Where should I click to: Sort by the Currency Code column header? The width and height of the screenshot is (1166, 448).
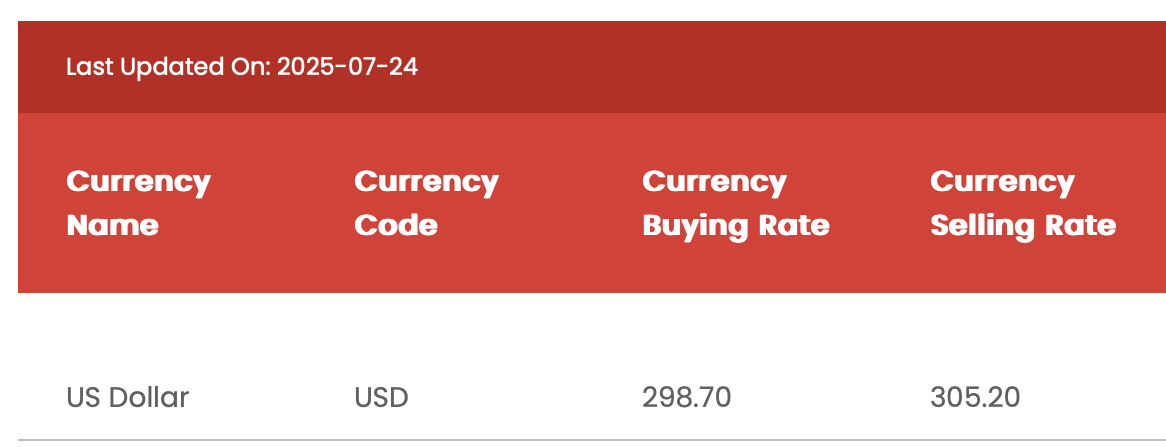tap(426, 203)
